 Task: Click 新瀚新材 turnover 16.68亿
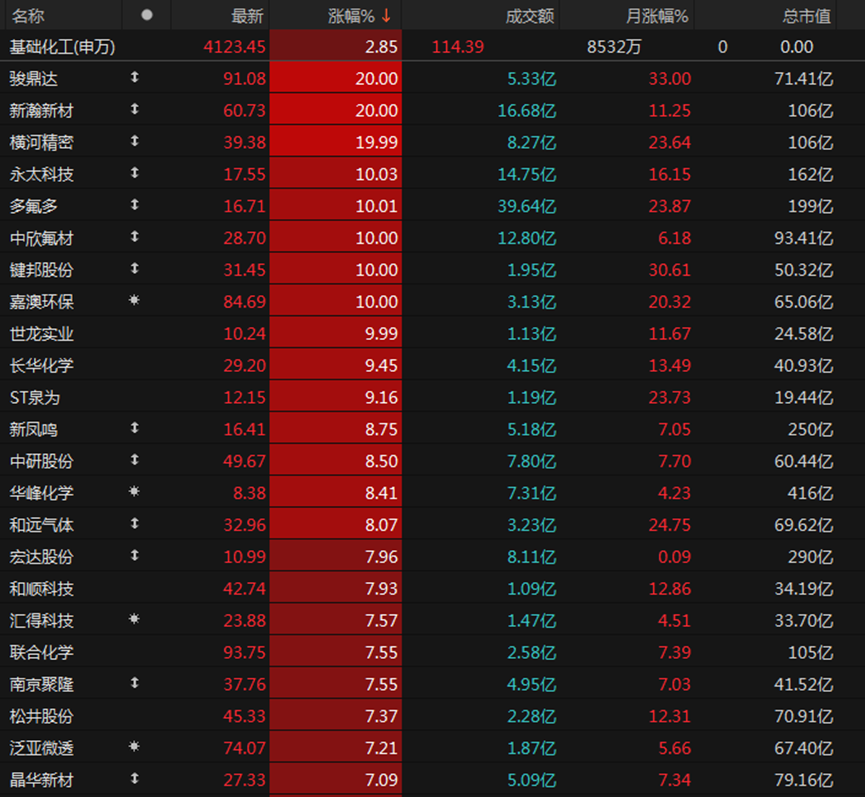[527, 111]
